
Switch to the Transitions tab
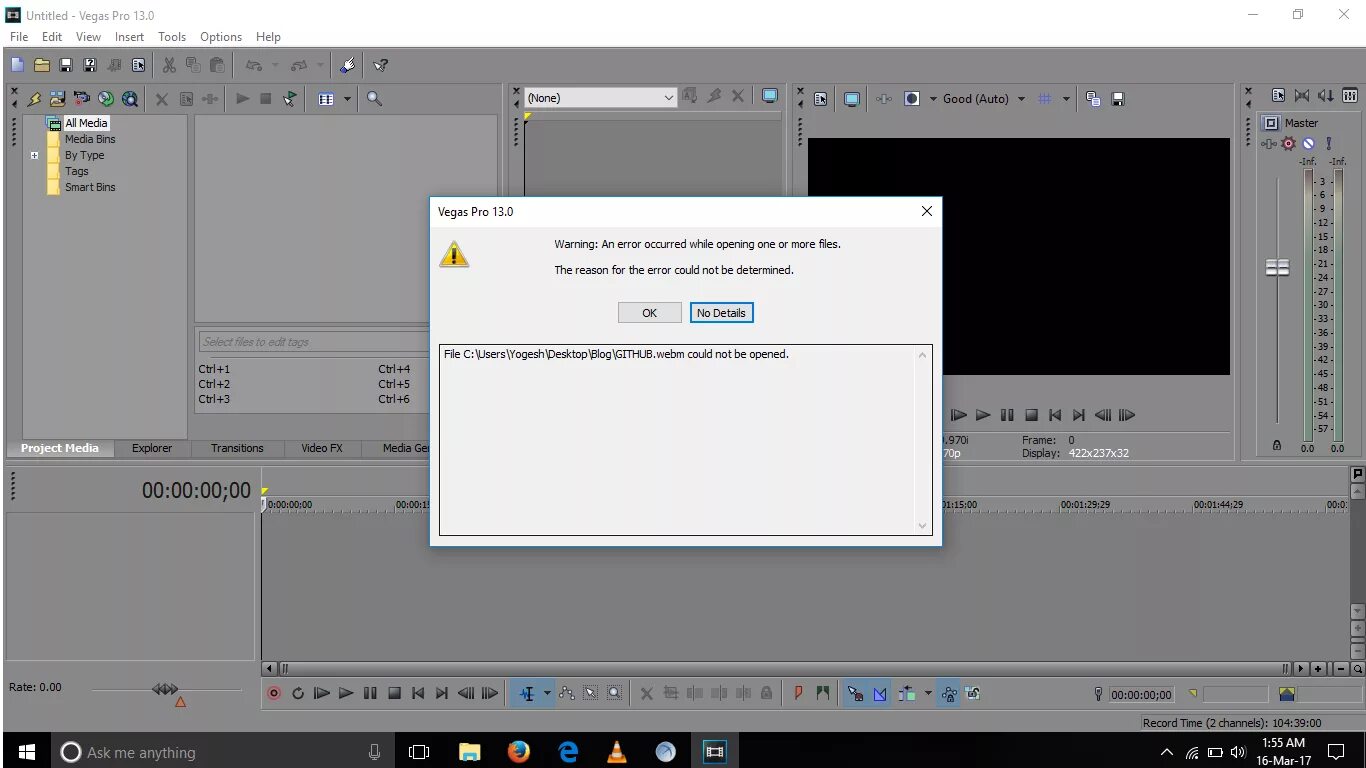pyautogui.click(x=237, y=448)
